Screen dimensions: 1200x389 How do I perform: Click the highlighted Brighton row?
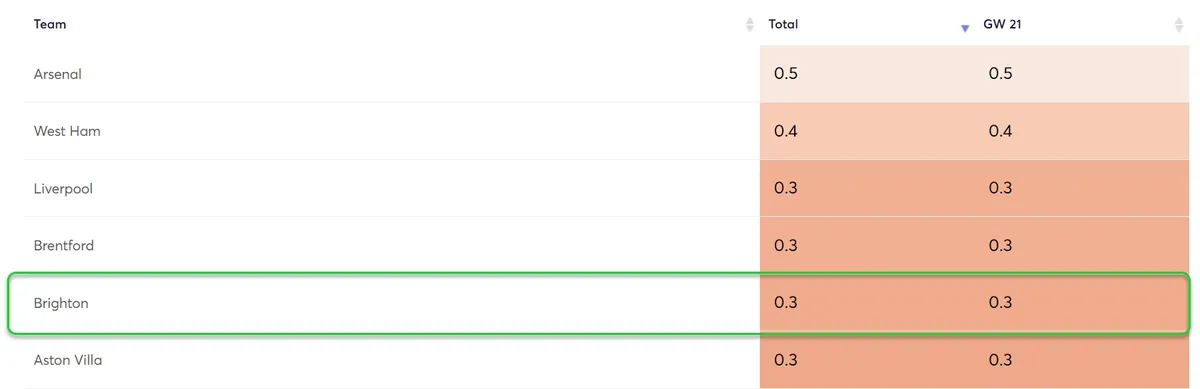[x=599, y=303]
